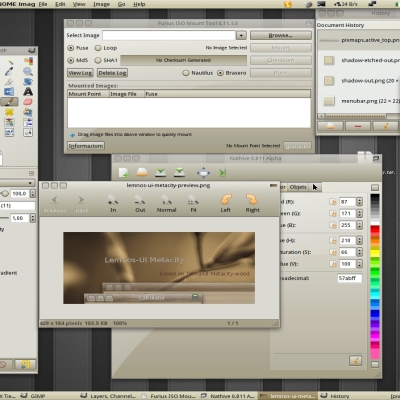Pick the blue swatch in Nathive palette strip
Viewport: 400px width, 400px height.
375,313
